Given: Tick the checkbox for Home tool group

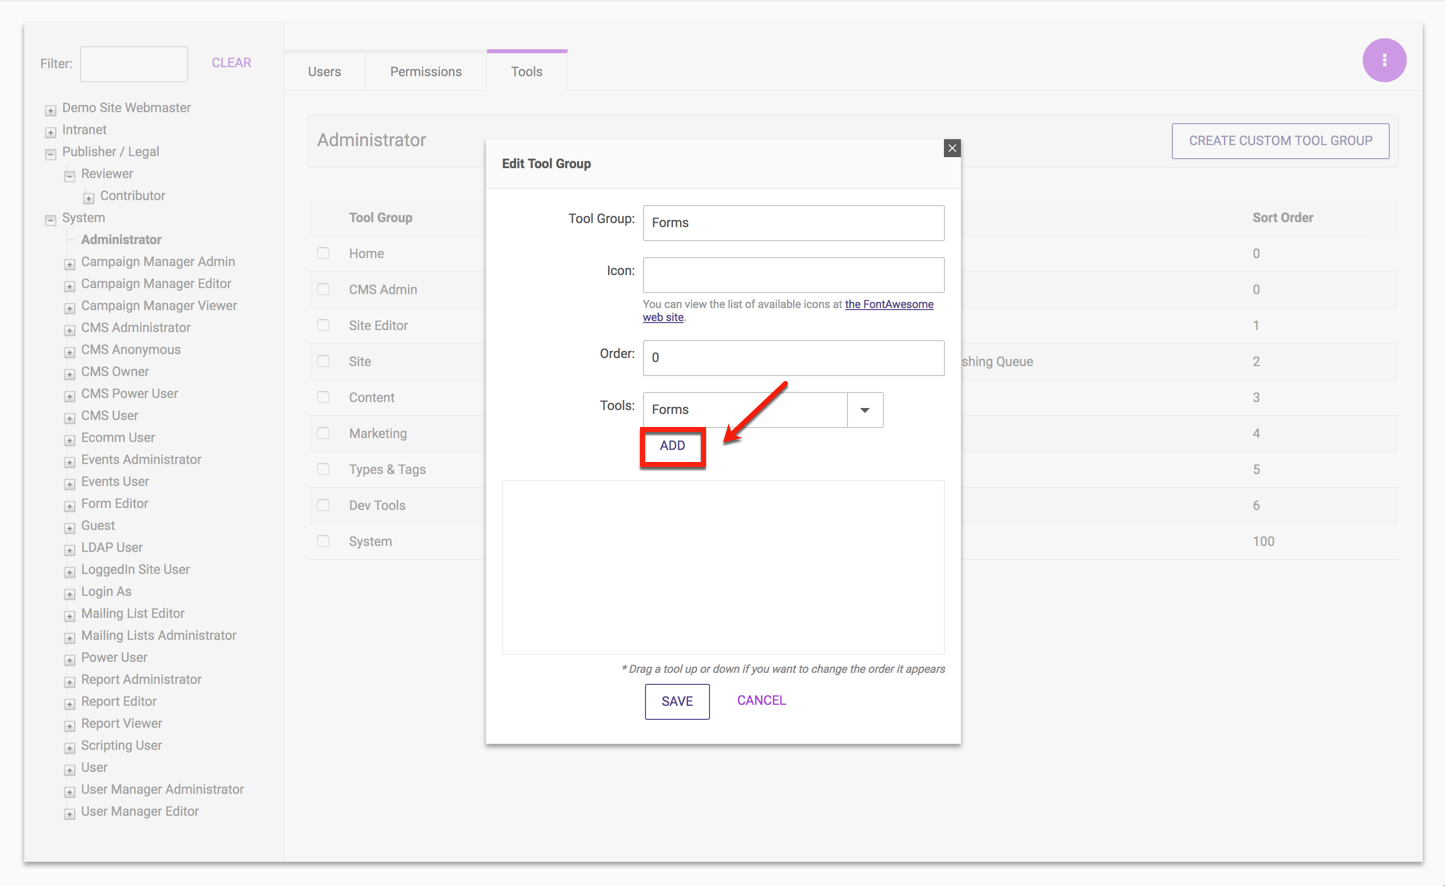Looking at the screenshot, I should click(323, 254).
